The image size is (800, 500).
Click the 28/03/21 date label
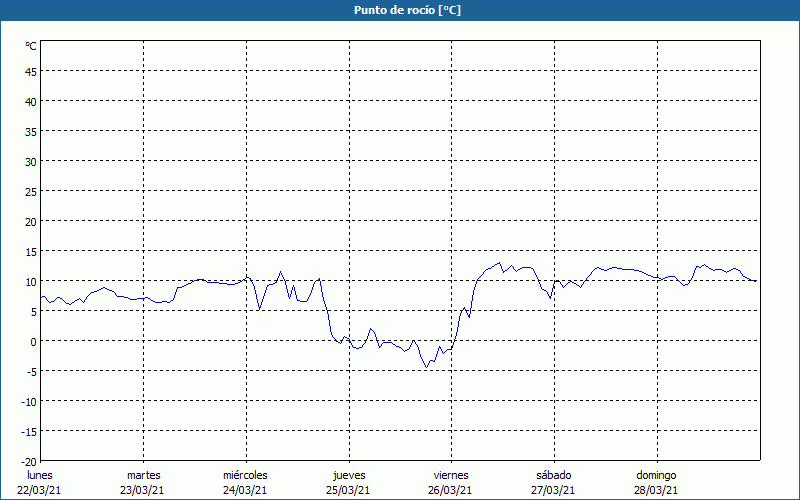(x=656, y=490)
